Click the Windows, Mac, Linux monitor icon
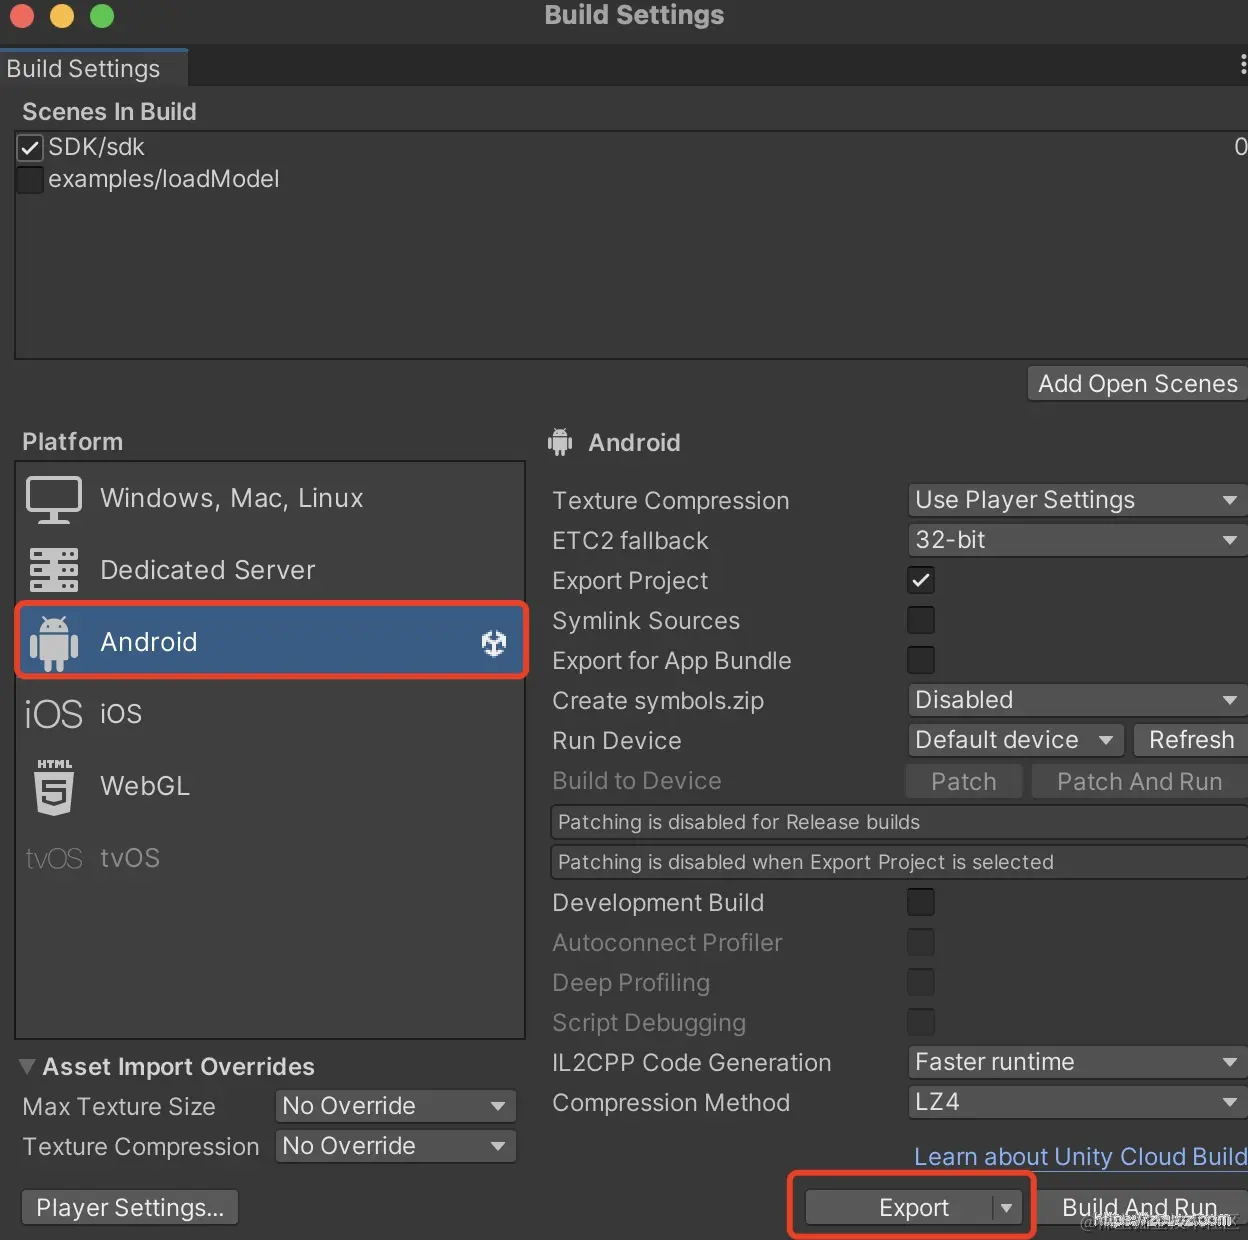1248x1240 pixels. click(x=53, y=499)
